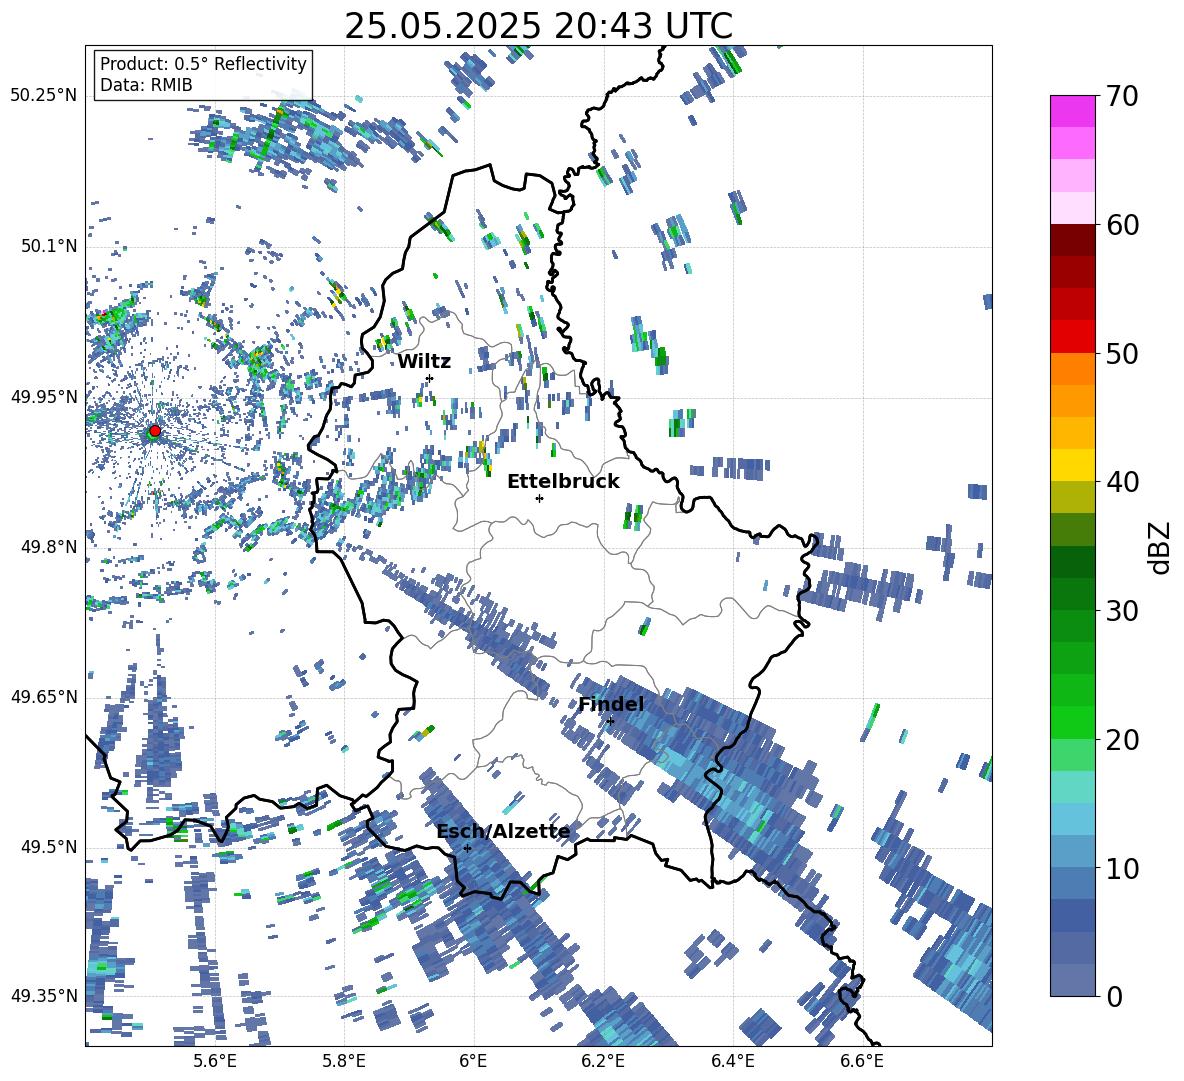The image size is (1184, 1081).
Task: Pick the yellow swatch just above 40 dBZ
Action: 1072,465
